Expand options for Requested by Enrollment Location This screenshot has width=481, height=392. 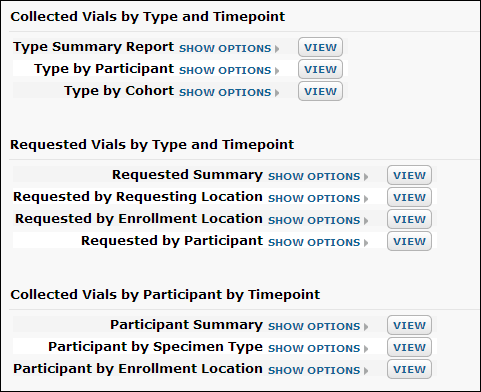tap(318, 220)
